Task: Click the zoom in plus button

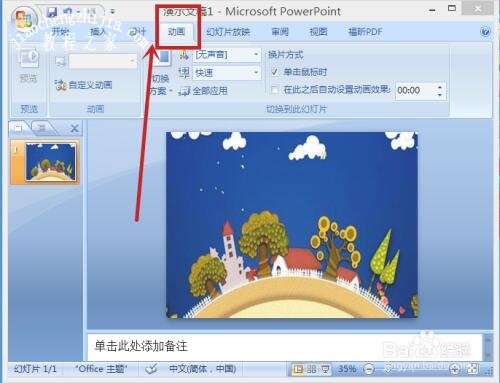Action: point(455,369)
